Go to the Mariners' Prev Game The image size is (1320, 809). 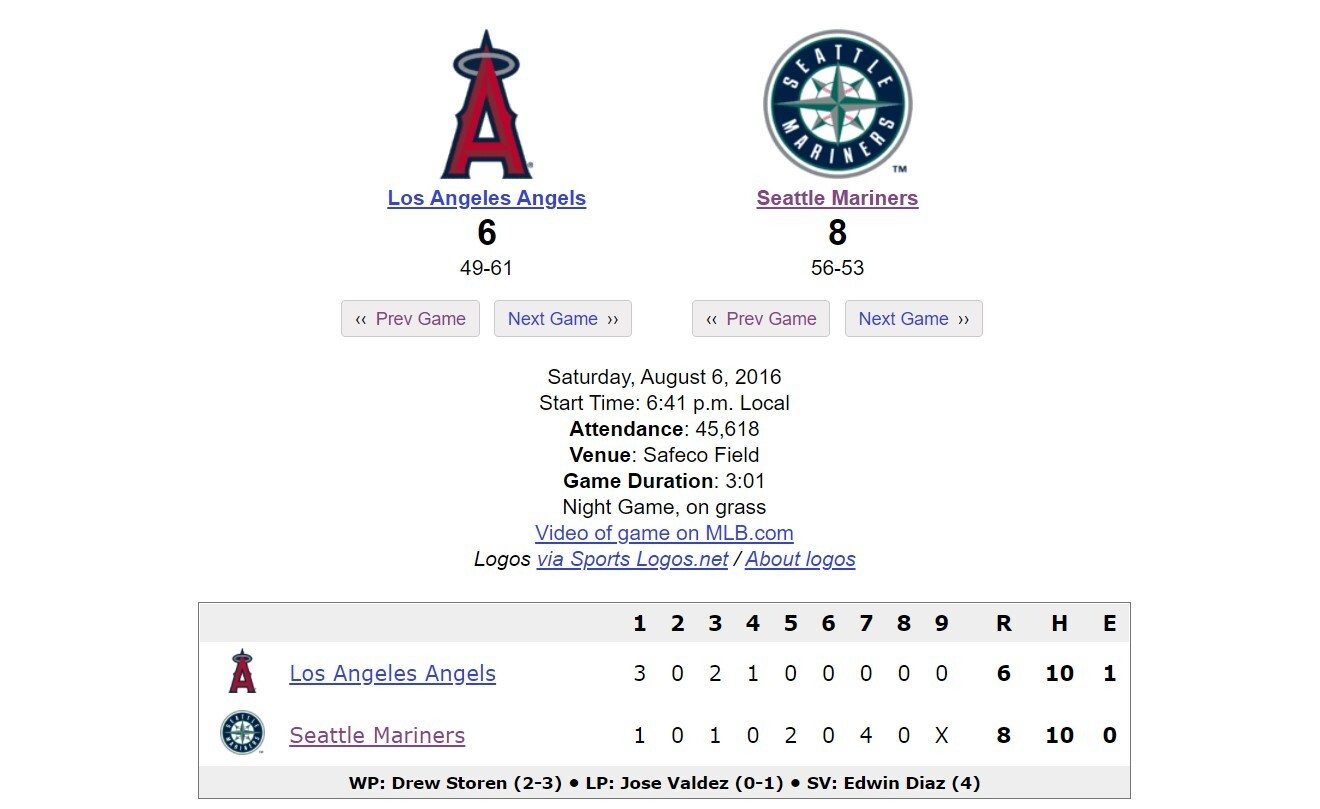761,319
